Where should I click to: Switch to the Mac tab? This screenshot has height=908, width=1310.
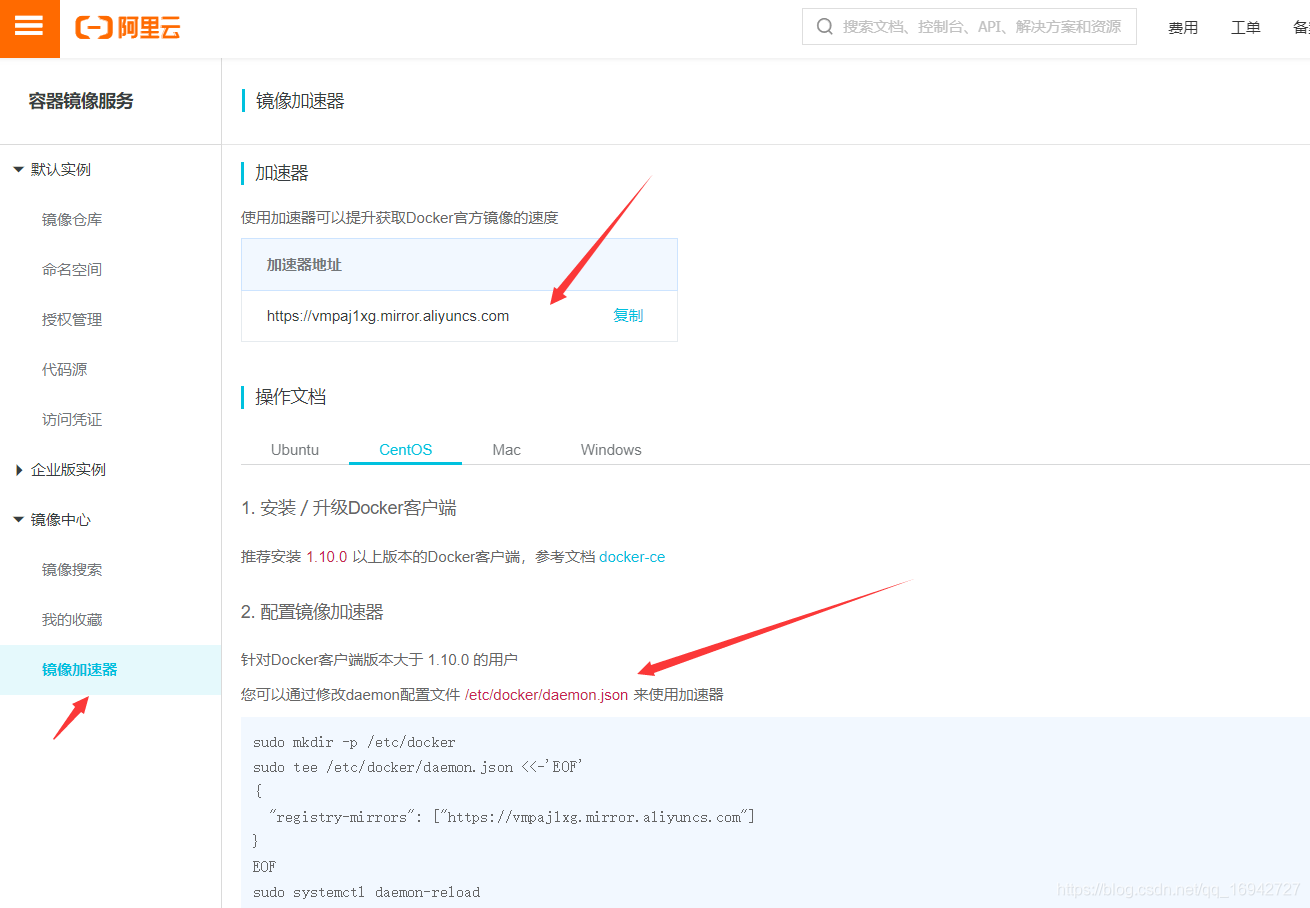click(506, 450)
